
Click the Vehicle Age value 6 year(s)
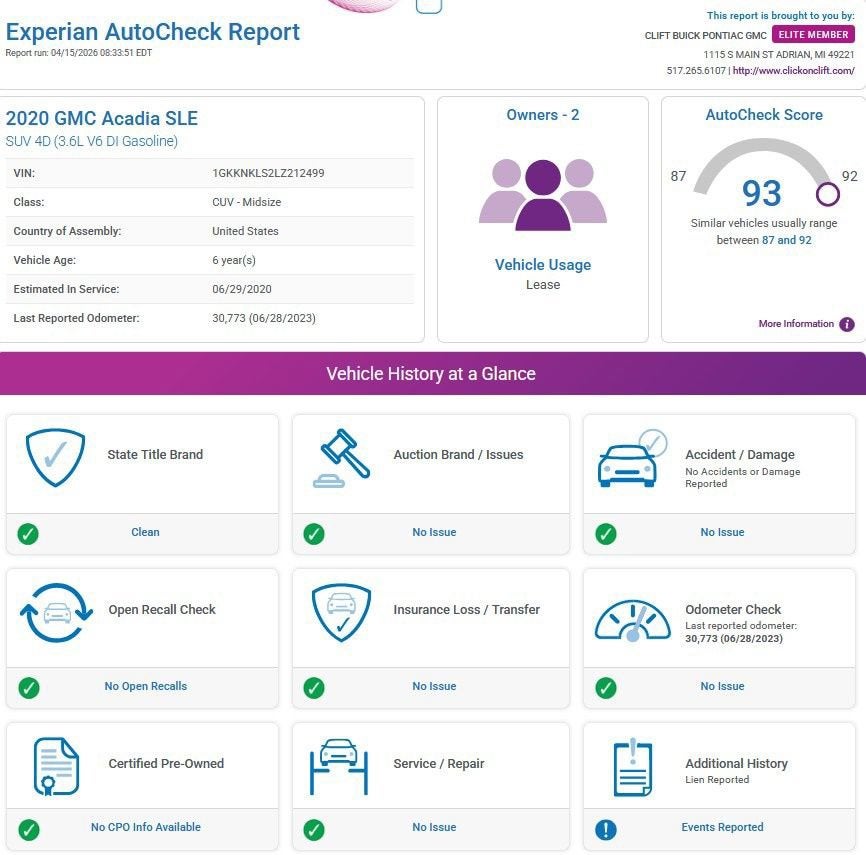tap(234, 260)
